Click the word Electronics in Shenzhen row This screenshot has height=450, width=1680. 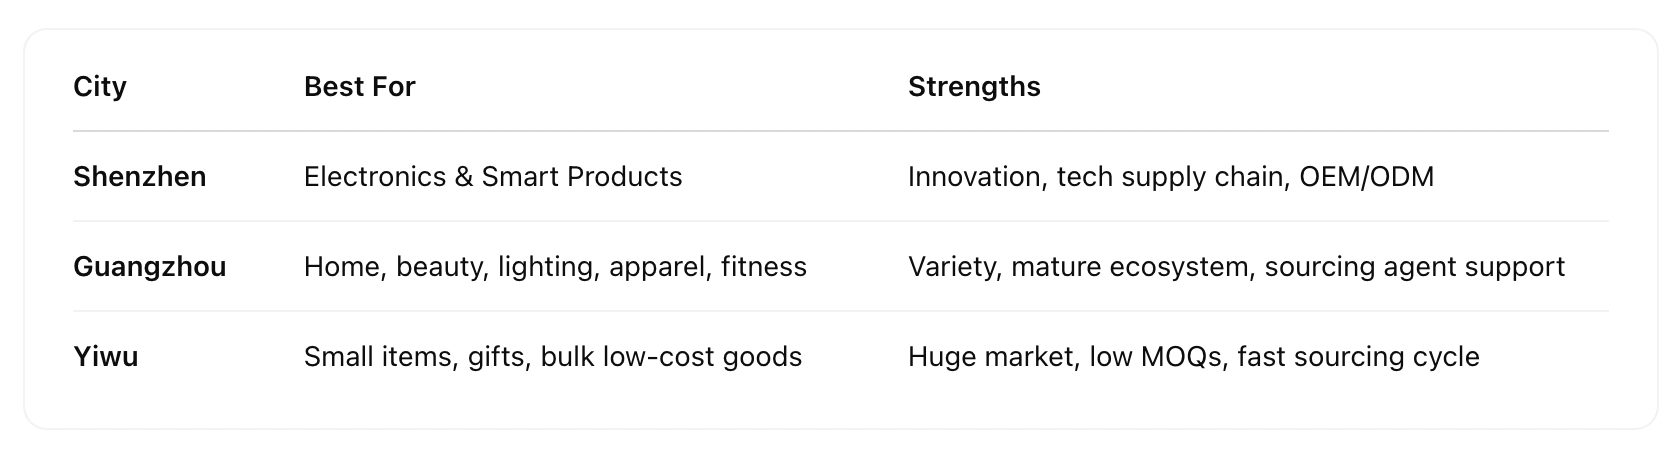(374, 177)
